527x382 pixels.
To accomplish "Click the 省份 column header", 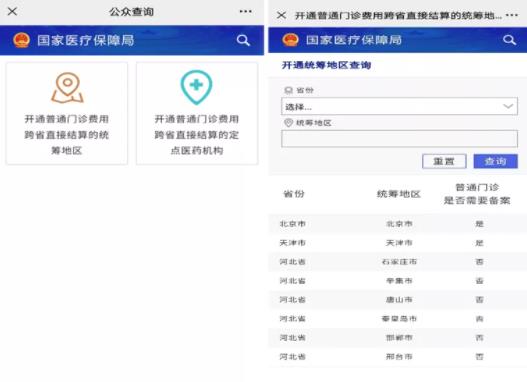I will [294, 194].
